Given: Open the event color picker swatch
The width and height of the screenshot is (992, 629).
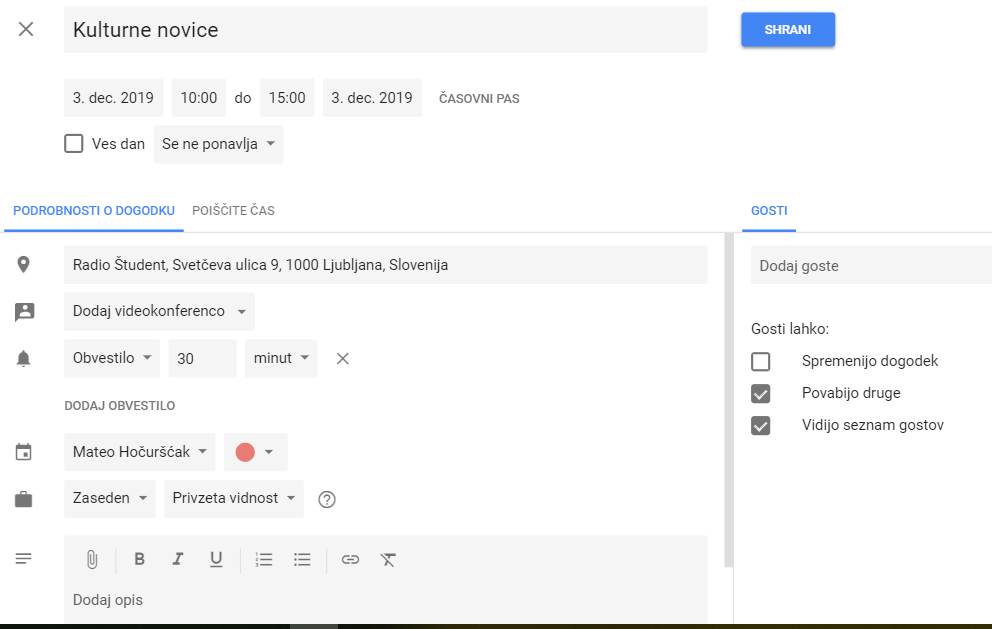Looking at the screenshot, I should pos(255,452).
